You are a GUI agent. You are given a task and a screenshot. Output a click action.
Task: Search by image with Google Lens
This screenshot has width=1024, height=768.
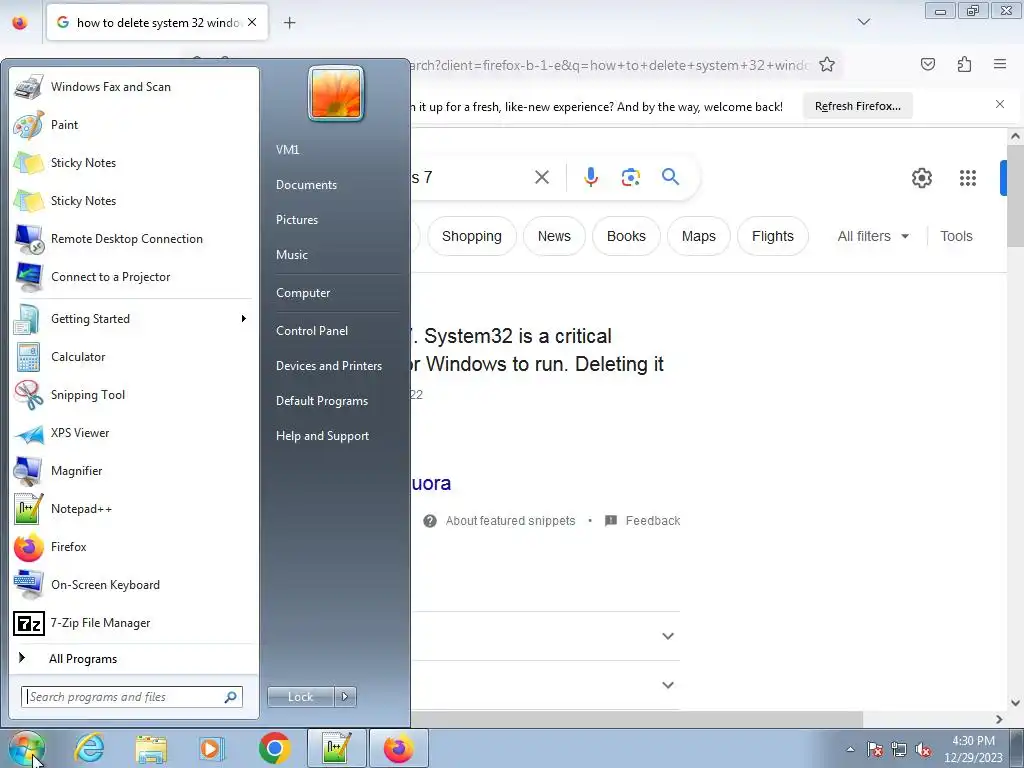coord(631,177)
